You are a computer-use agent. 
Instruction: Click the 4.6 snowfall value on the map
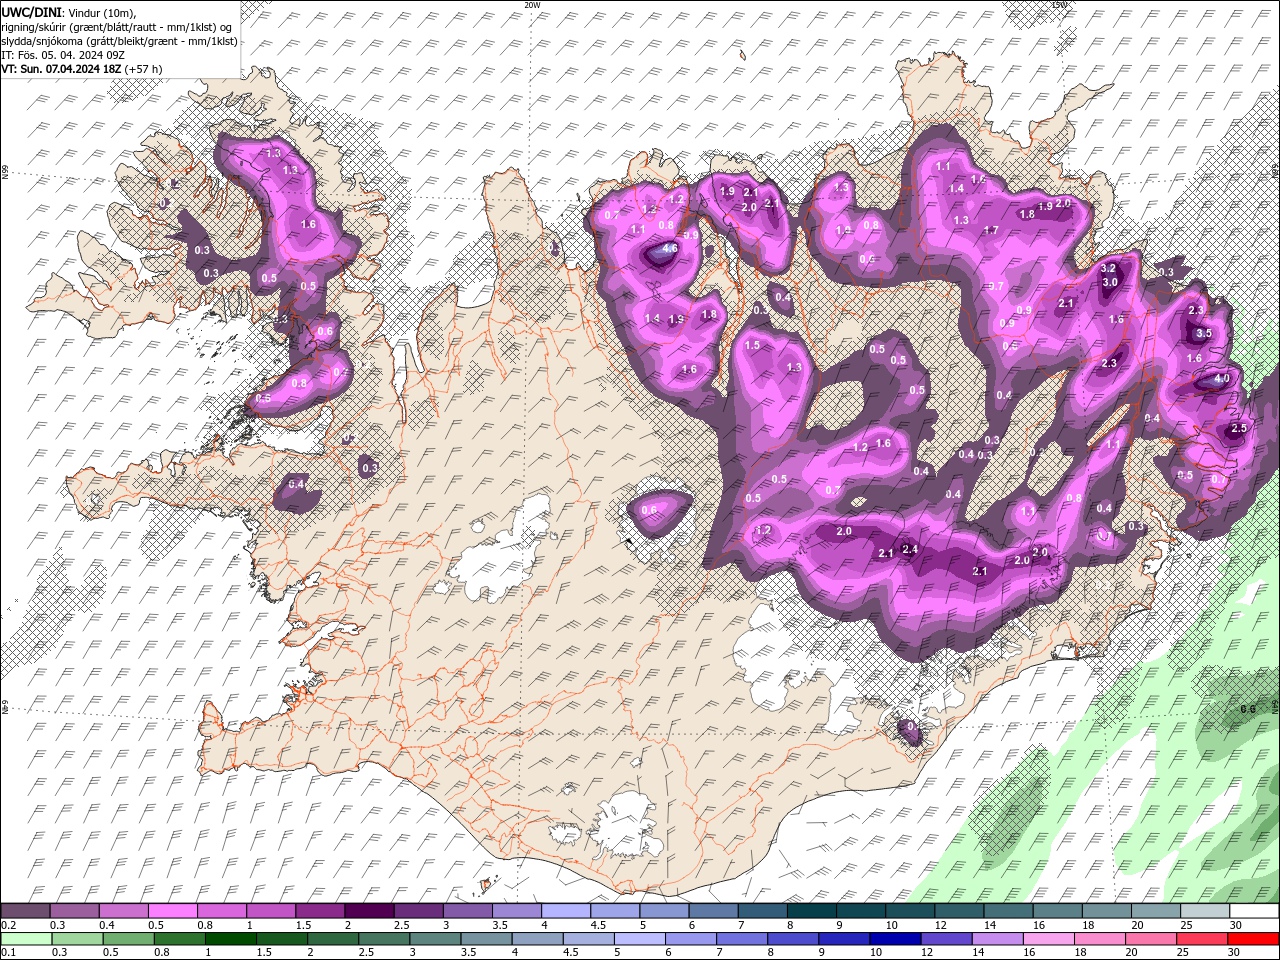coord(670,248)
